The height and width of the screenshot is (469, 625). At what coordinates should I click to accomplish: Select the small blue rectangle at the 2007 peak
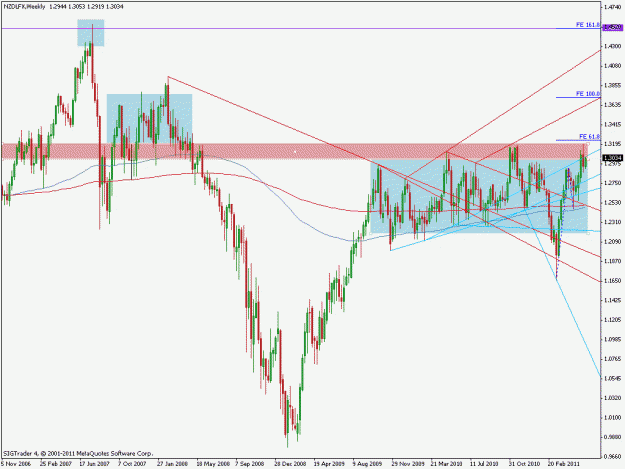click(x=90, y=33)
